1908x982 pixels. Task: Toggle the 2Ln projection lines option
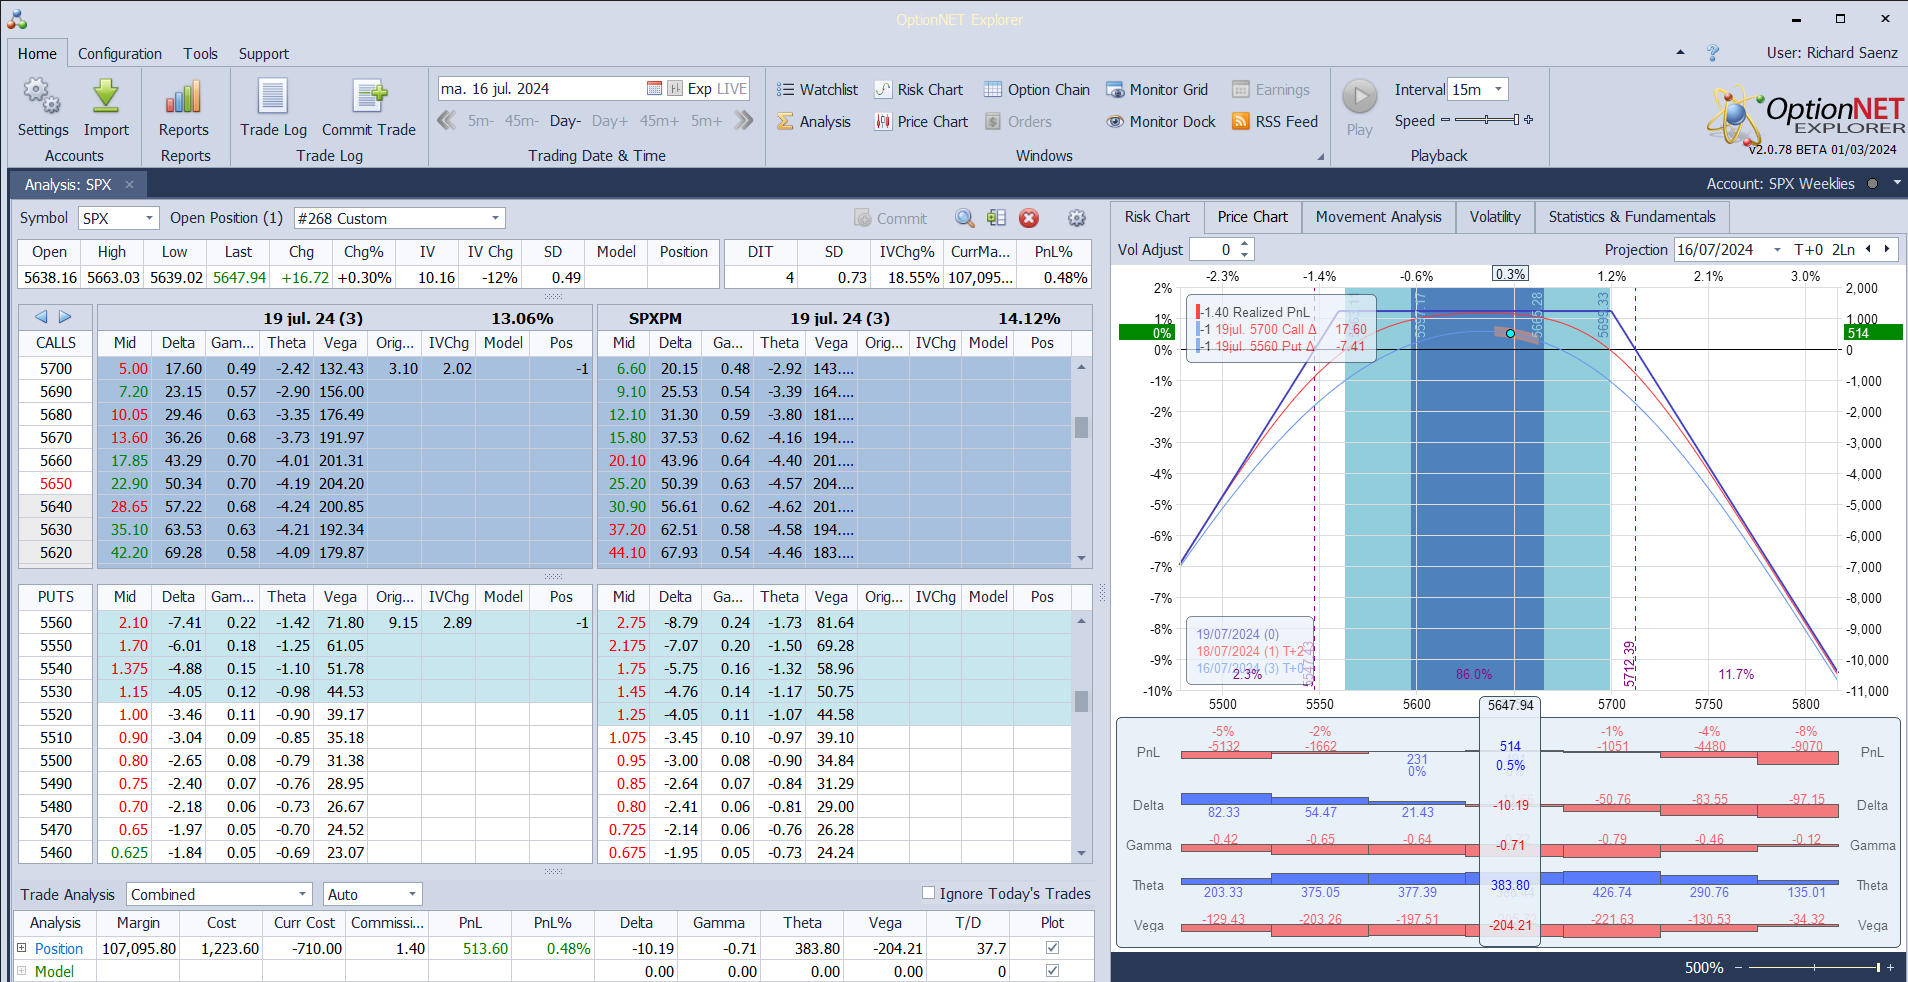1843,250
